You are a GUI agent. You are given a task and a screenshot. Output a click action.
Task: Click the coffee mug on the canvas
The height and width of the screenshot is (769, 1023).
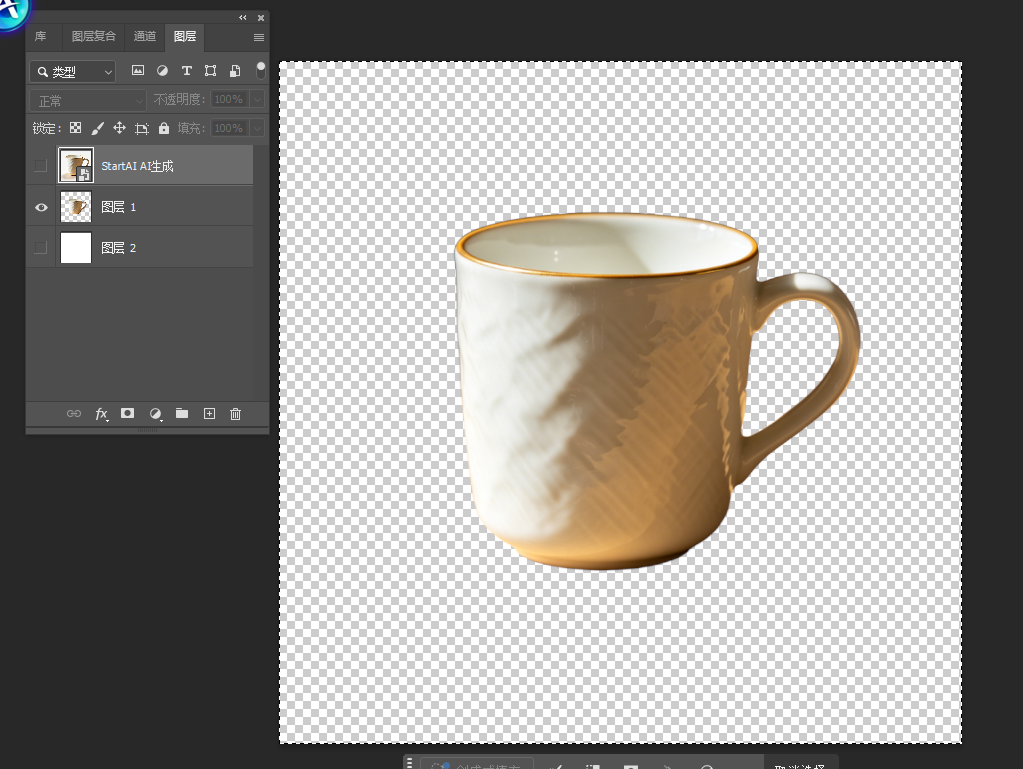pyautogui.click(x=657, y=391)
